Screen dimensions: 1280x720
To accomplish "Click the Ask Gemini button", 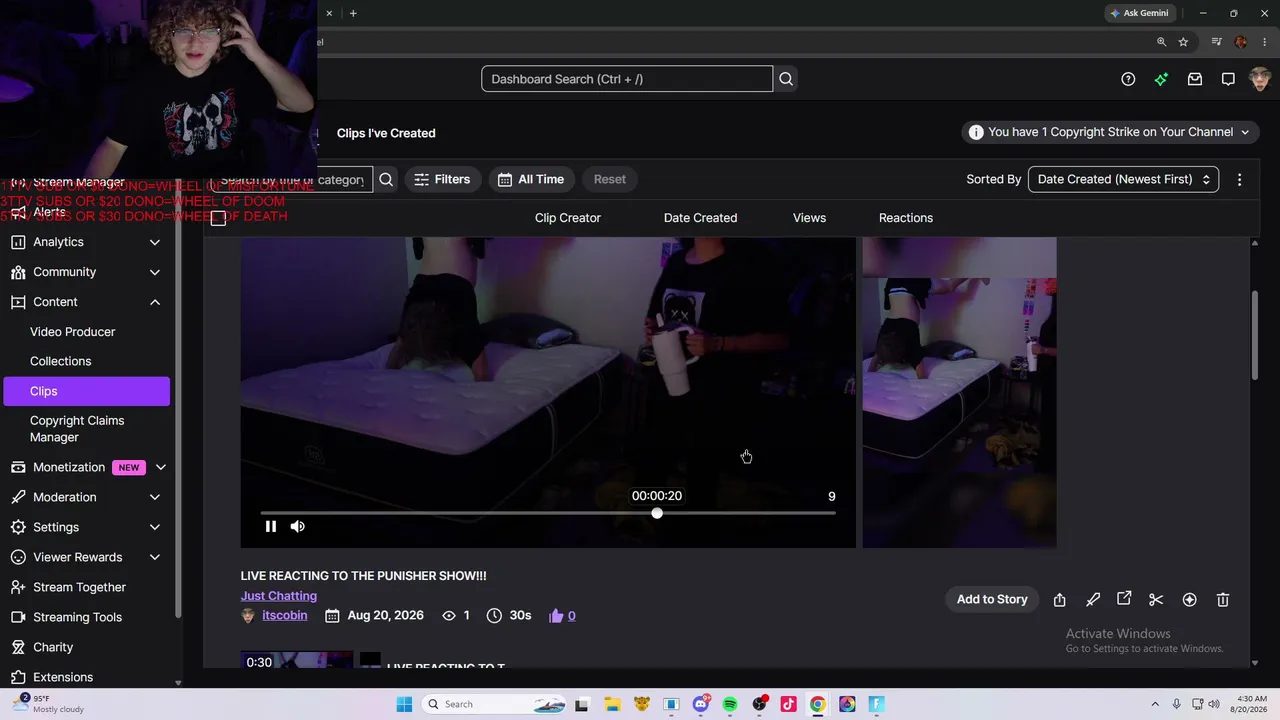I will (x=1139, y=13).
